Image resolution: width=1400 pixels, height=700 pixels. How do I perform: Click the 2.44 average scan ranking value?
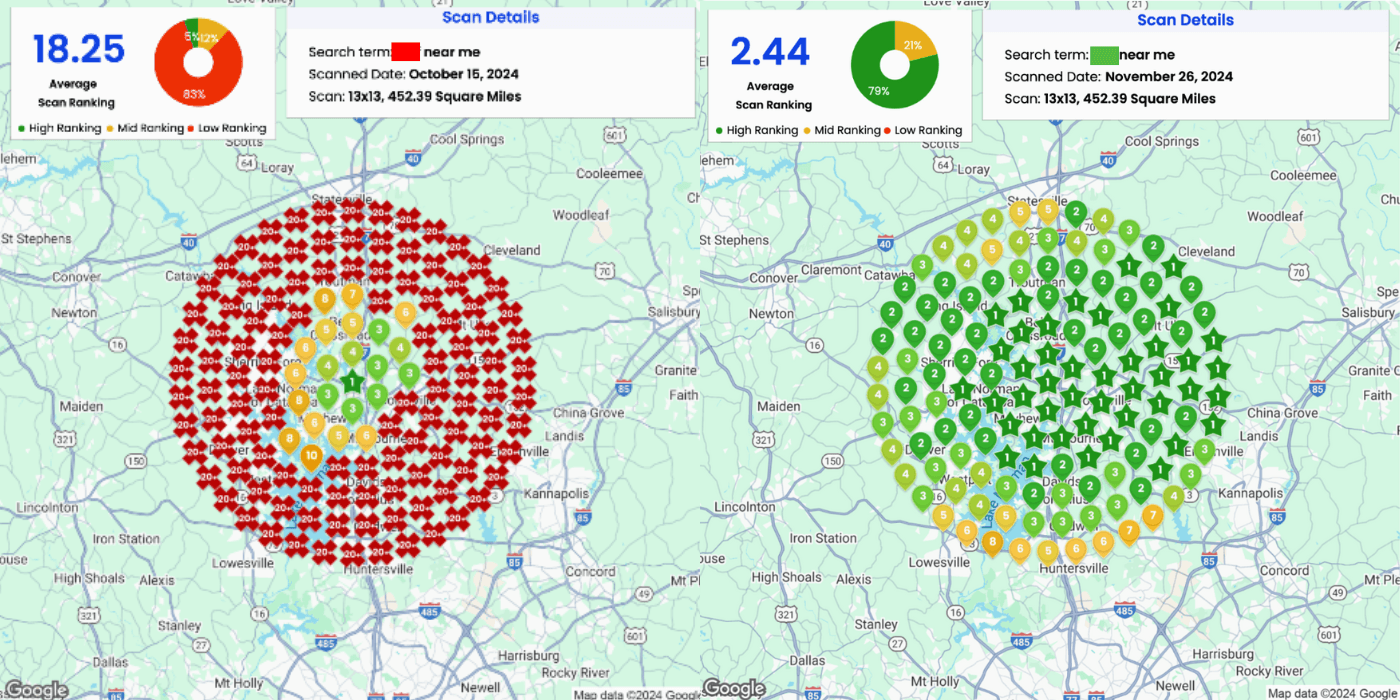click(769, 50)
